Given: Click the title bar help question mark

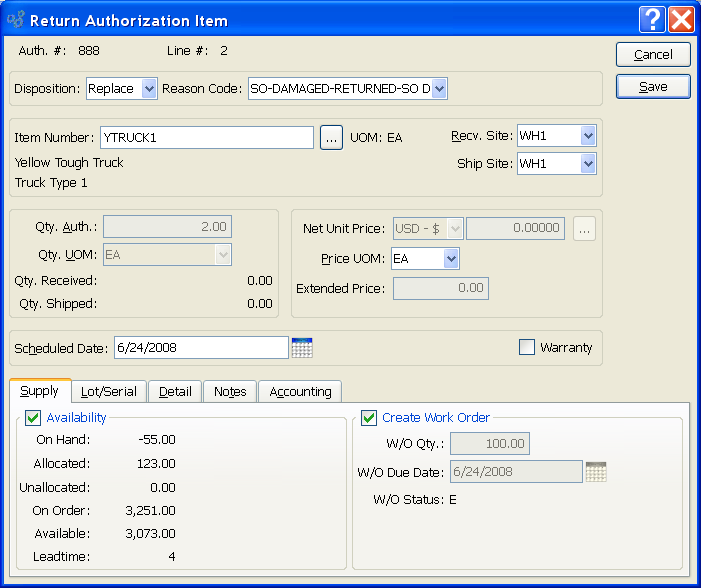Looking at the screenshot, I should click(652, 19).
